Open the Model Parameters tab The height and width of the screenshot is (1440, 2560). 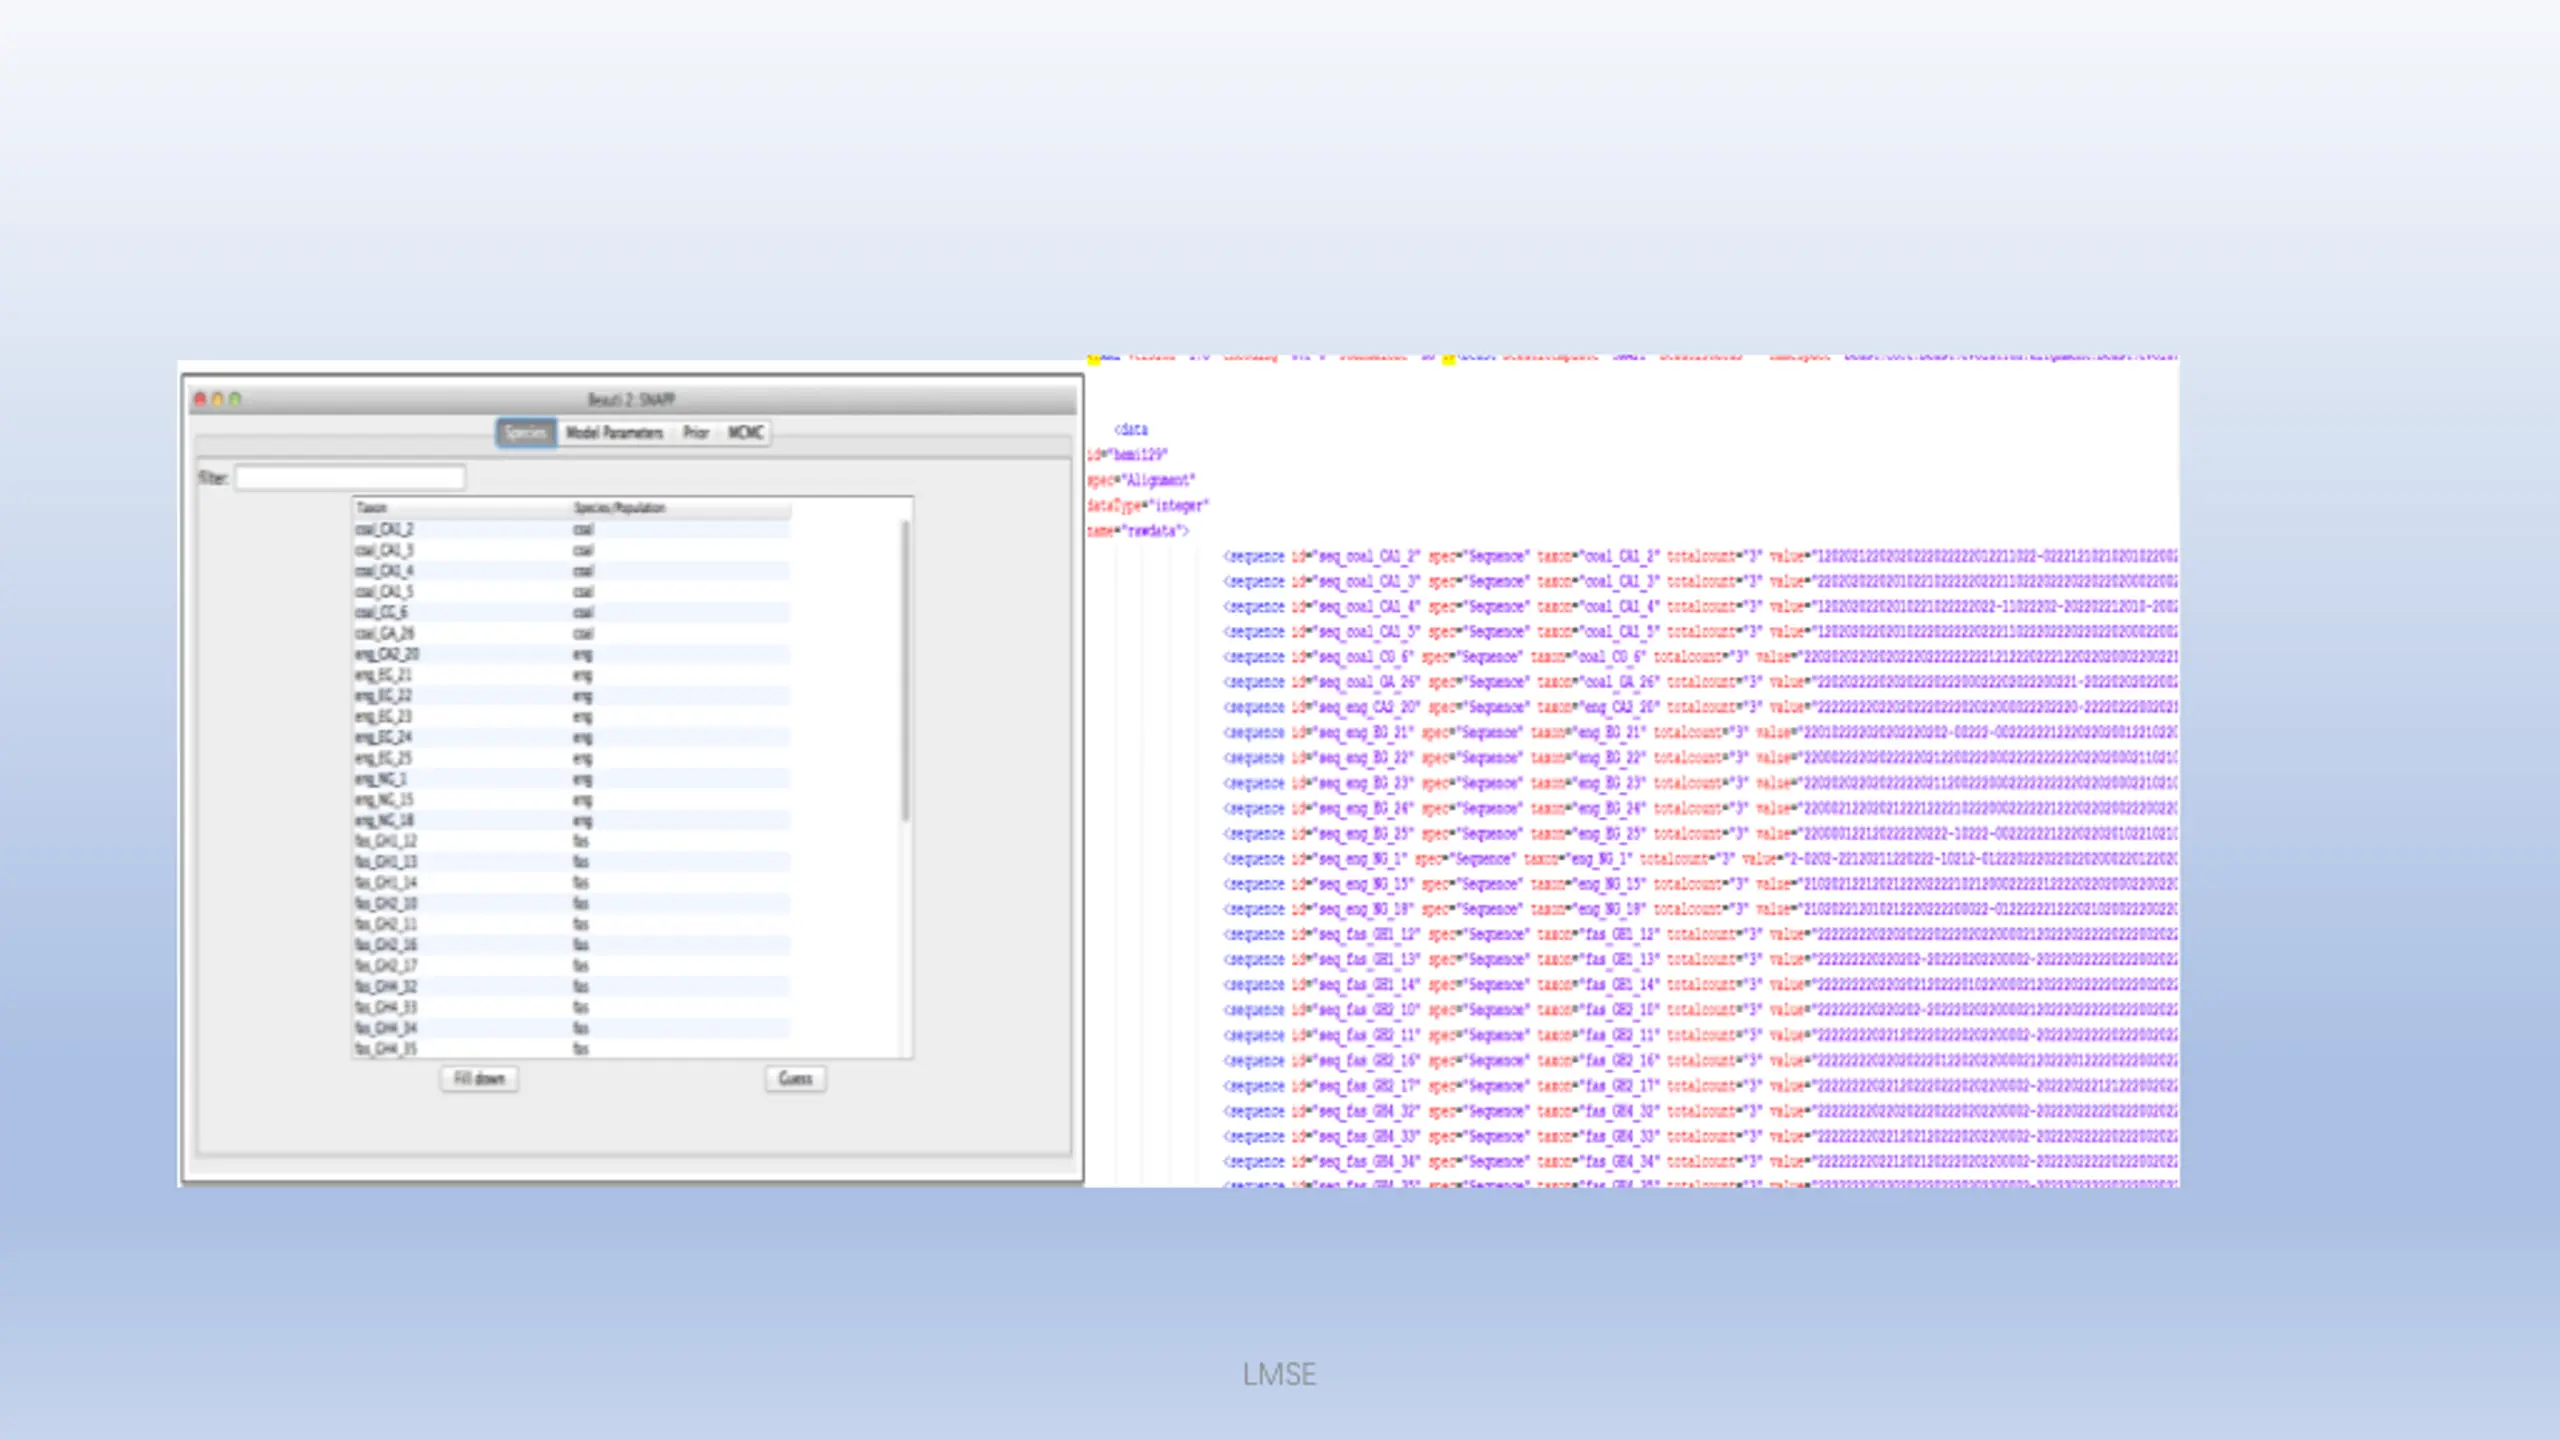[x=614, y=432]
